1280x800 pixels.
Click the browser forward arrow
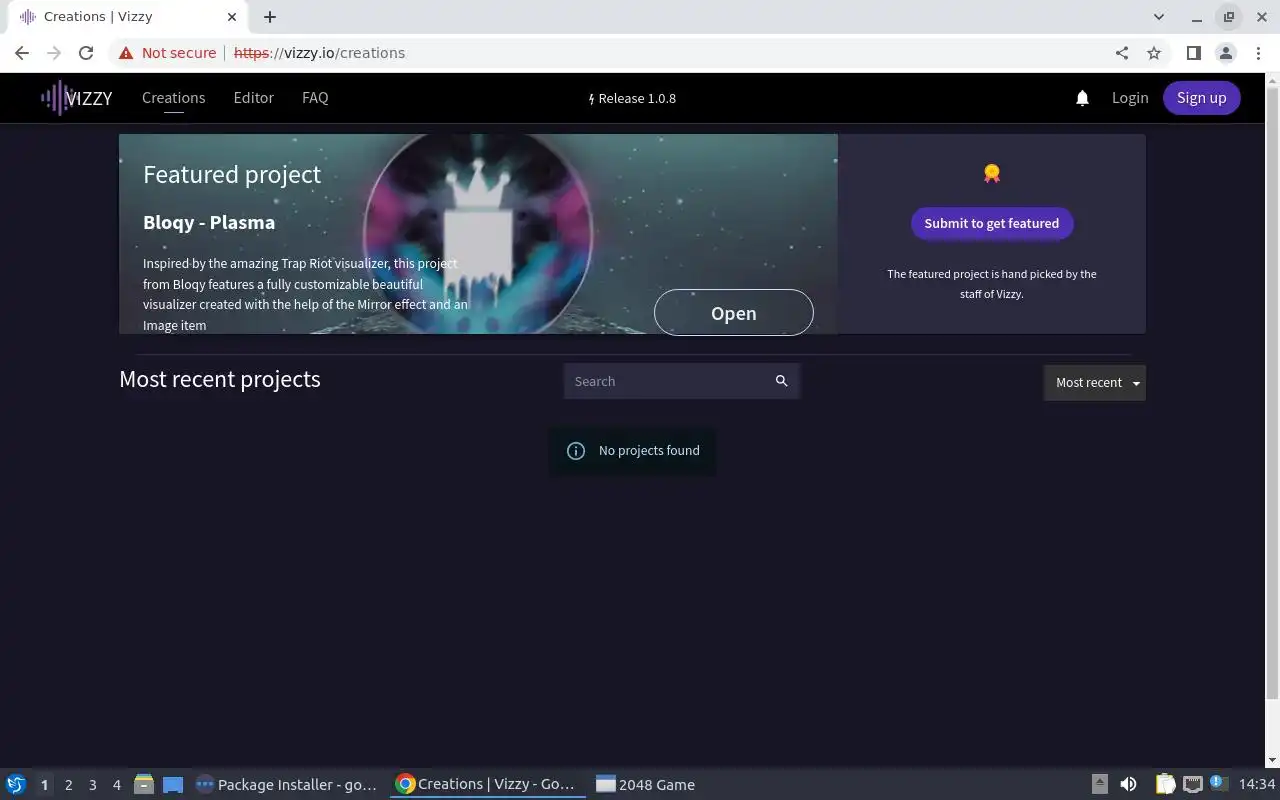tap(54, 53)
